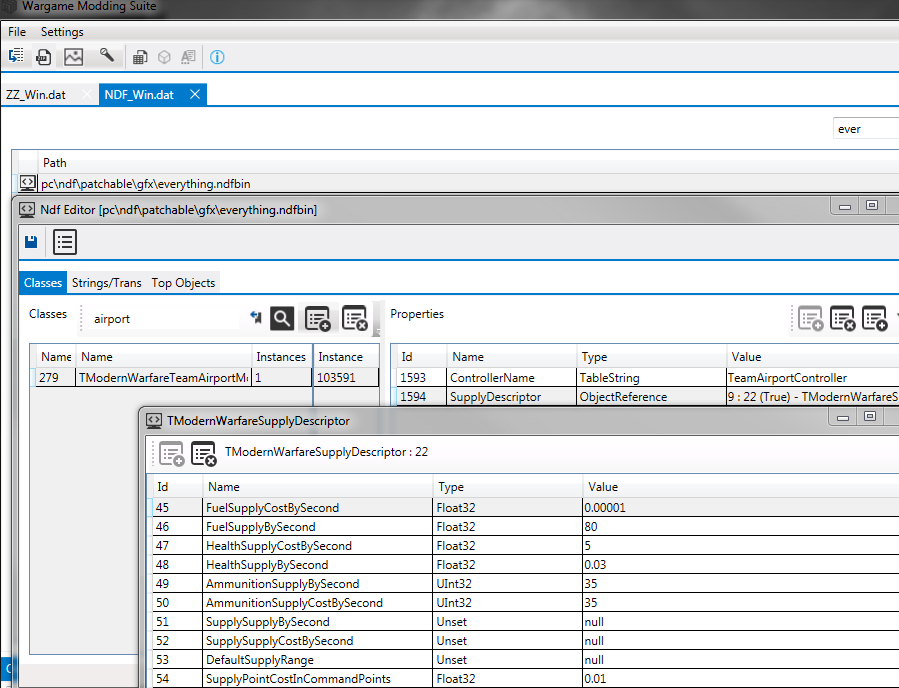Close the NDF_Win.dat tab

(x=195, y=94)
